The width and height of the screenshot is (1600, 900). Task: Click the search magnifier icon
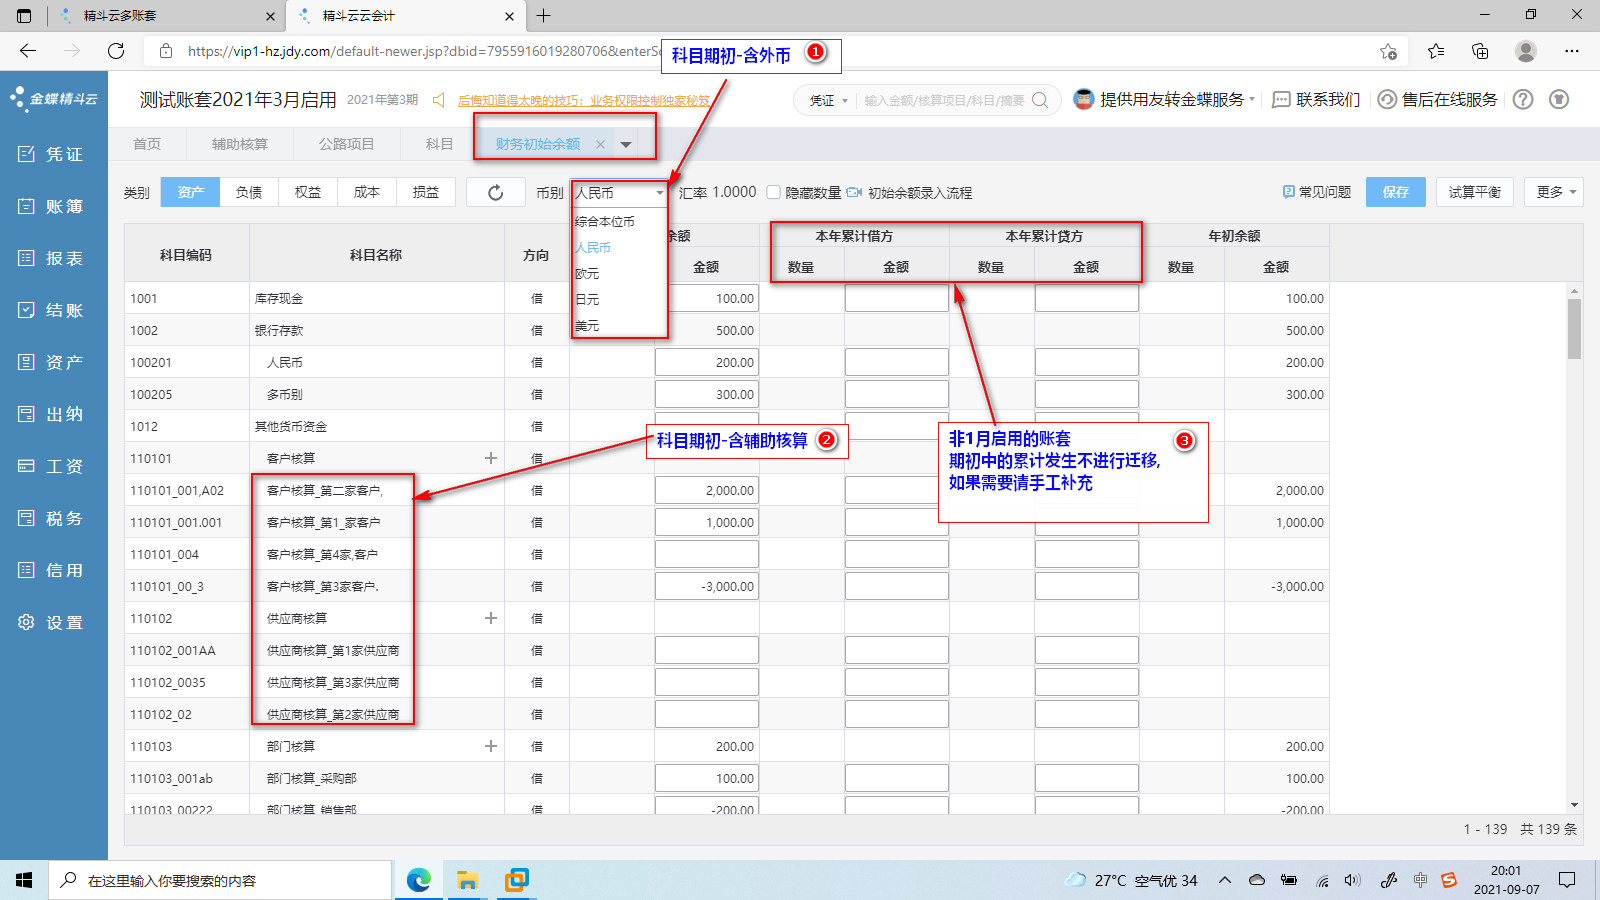coord(1040,100)
